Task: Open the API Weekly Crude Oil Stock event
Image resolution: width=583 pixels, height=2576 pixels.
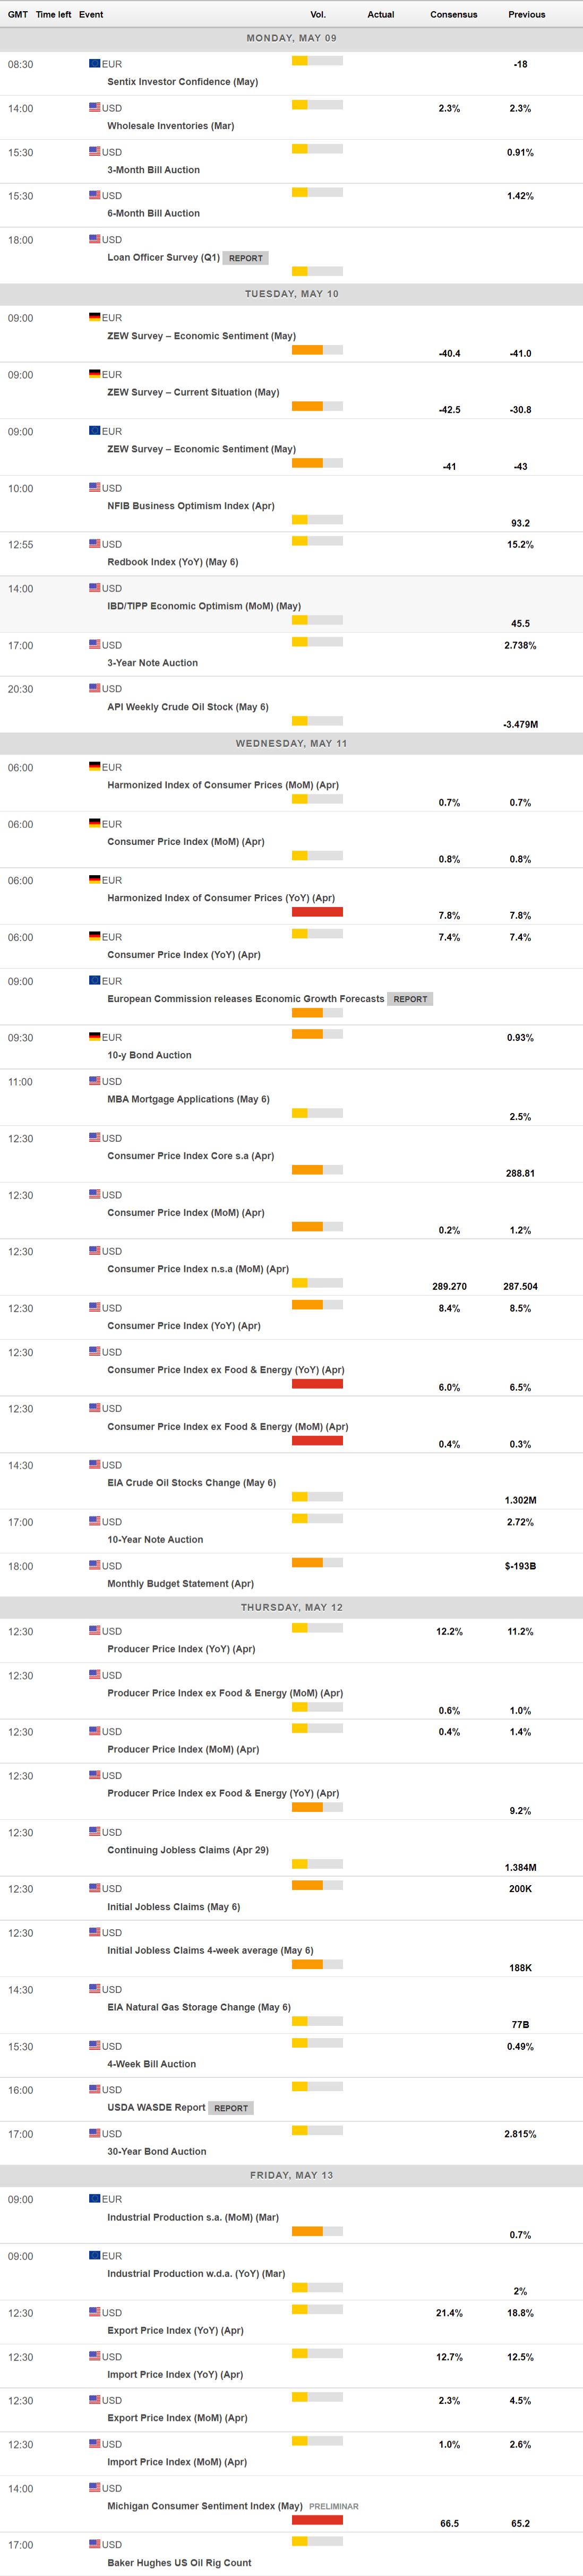Action: (188, 707)
